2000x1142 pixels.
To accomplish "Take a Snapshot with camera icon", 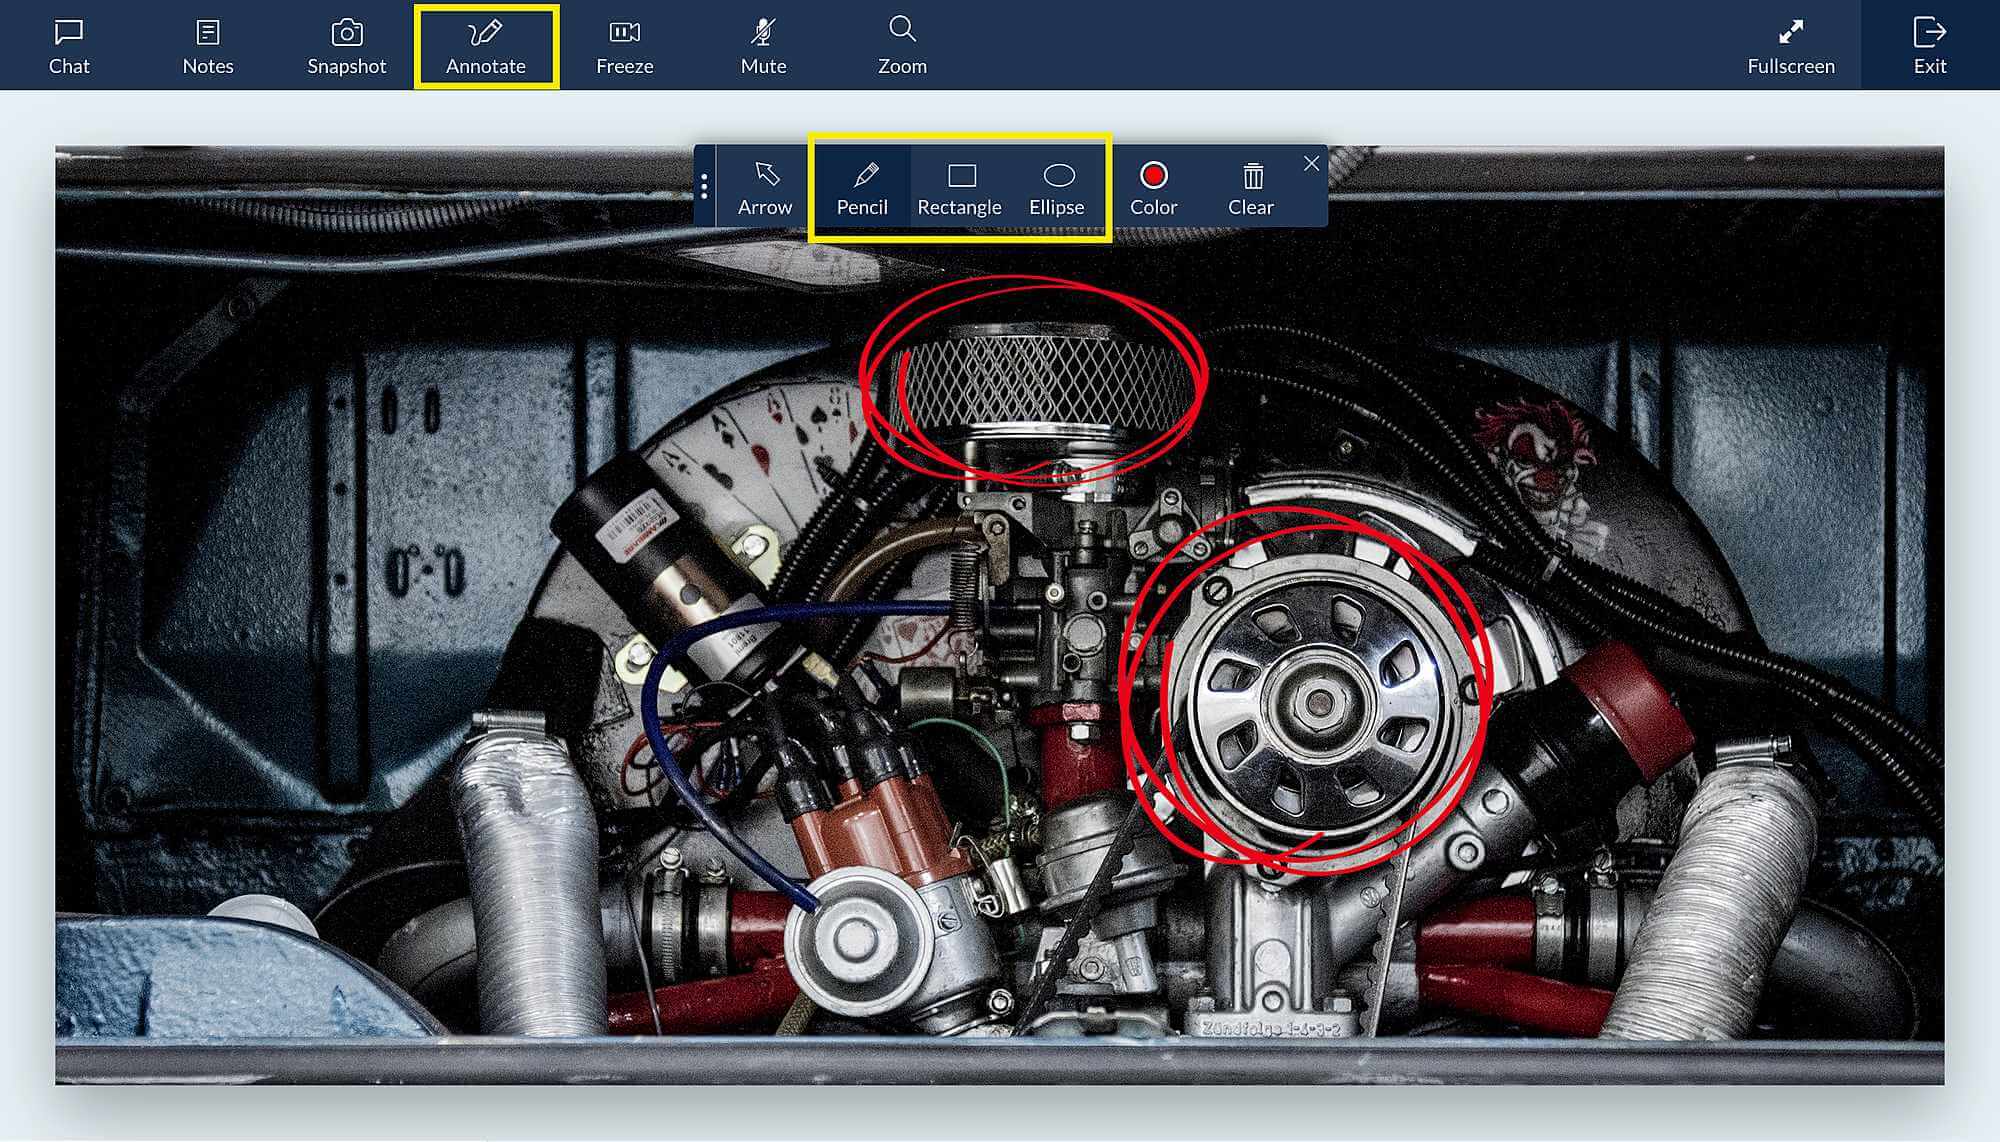I will (x=346, y=46).
